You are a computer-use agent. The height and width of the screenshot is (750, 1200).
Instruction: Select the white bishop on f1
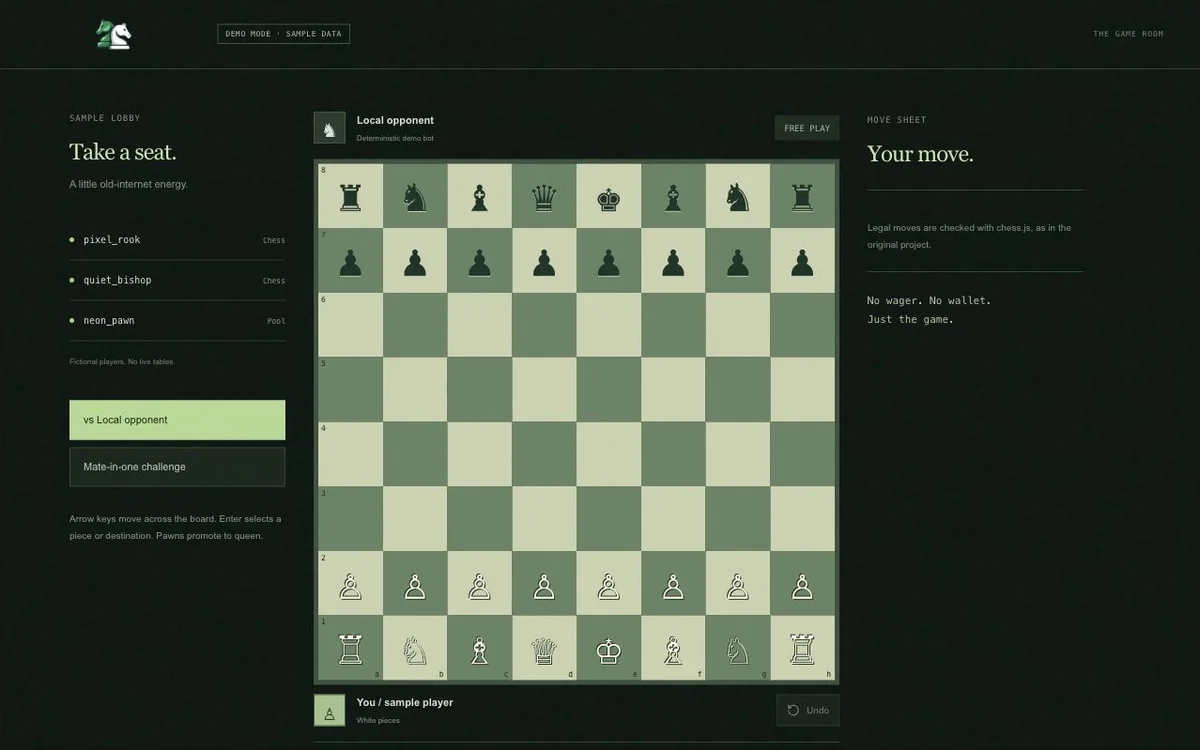[674, 648]
